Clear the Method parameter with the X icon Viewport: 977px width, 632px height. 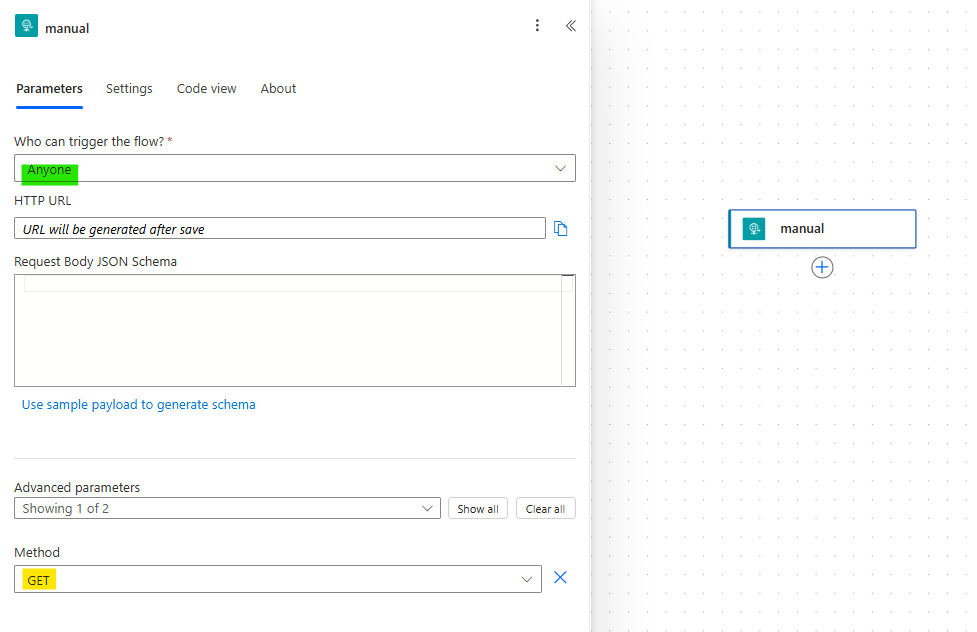pos(560,578)
